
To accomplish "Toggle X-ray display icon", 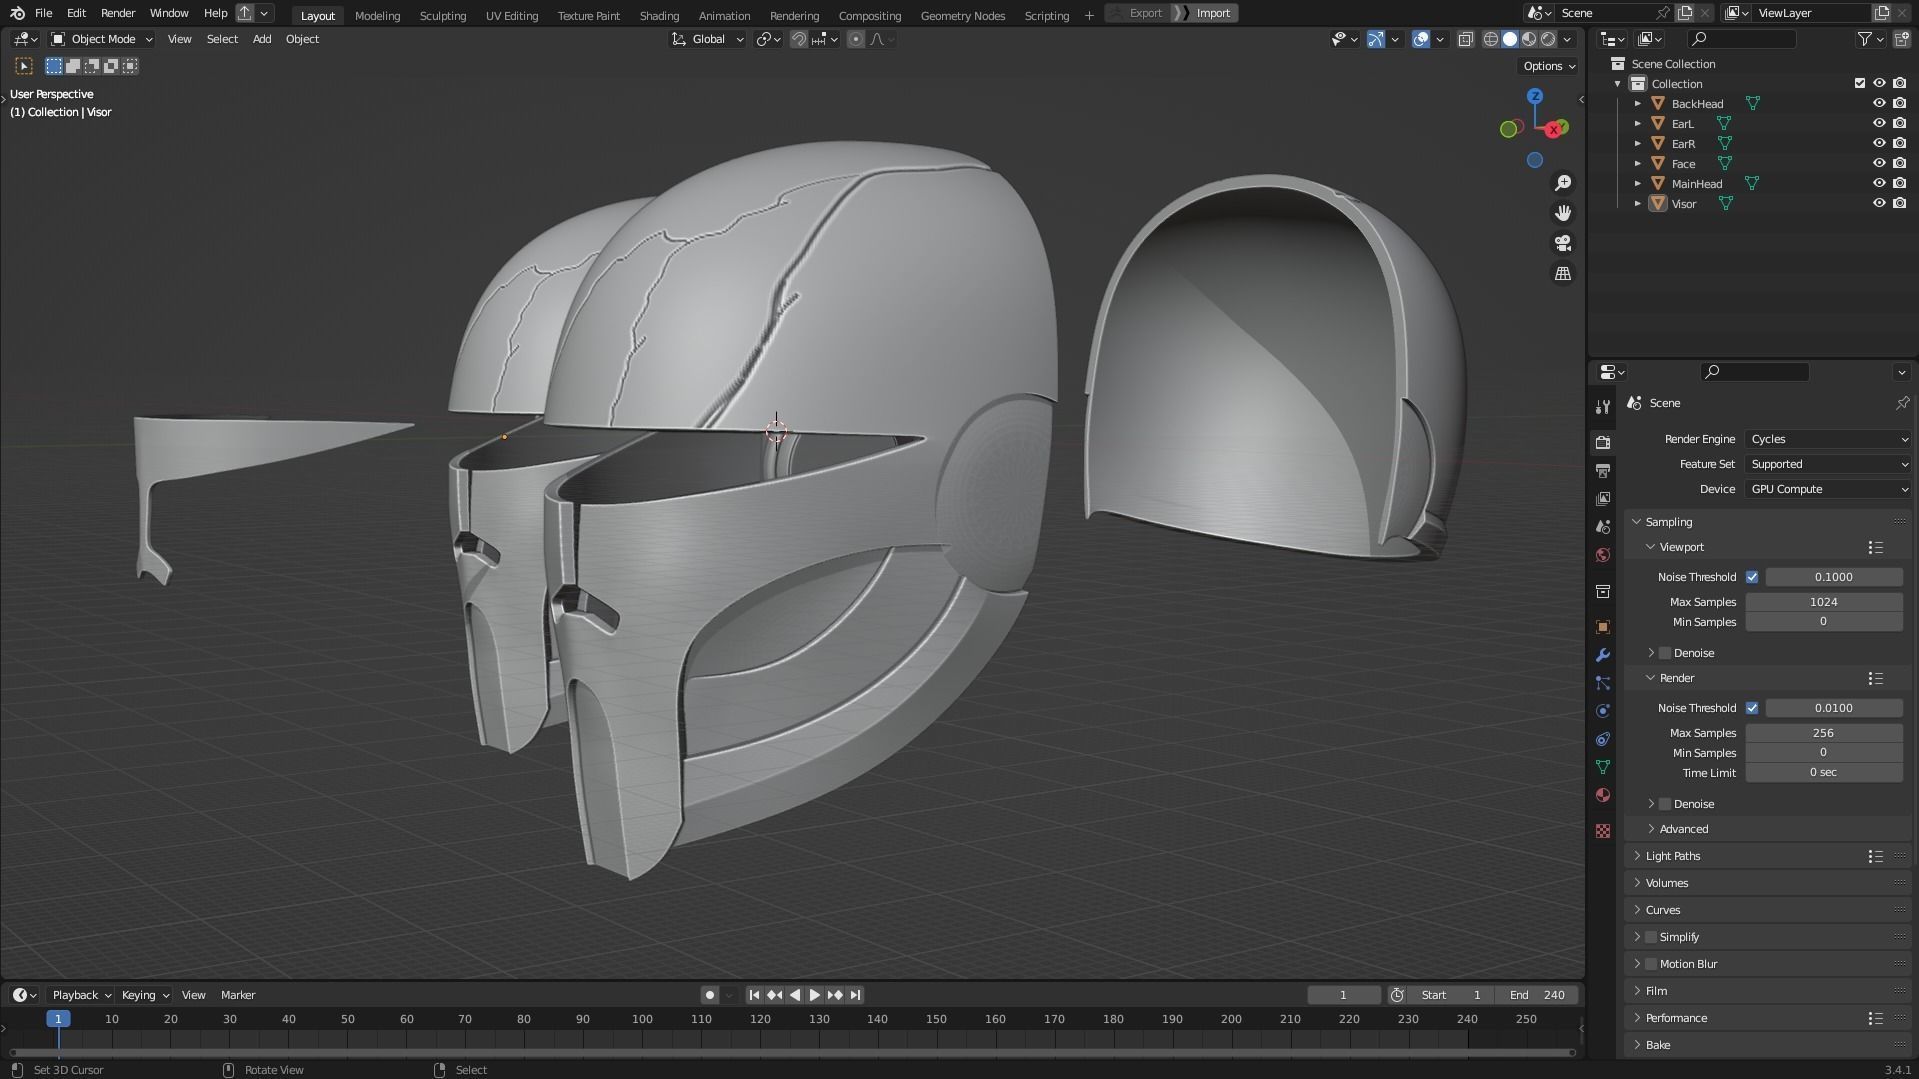I will pos(1465,39).
